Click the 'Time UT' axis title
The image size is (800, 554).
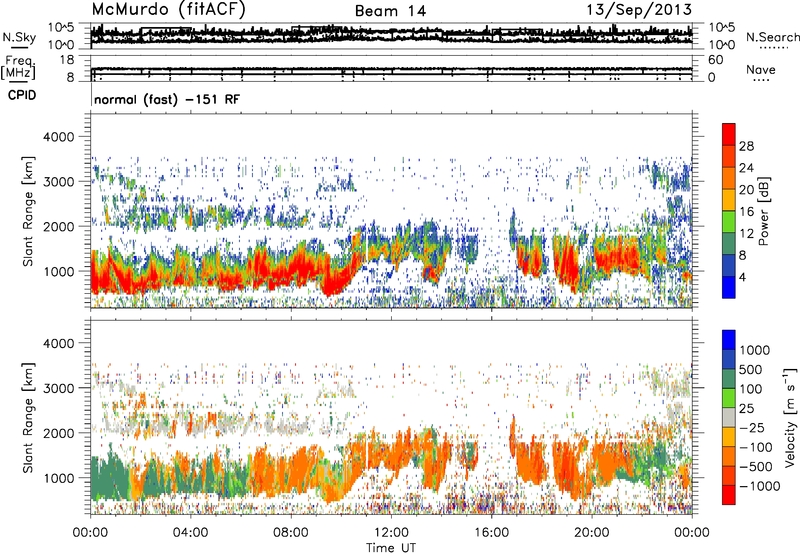pos(391,548)
